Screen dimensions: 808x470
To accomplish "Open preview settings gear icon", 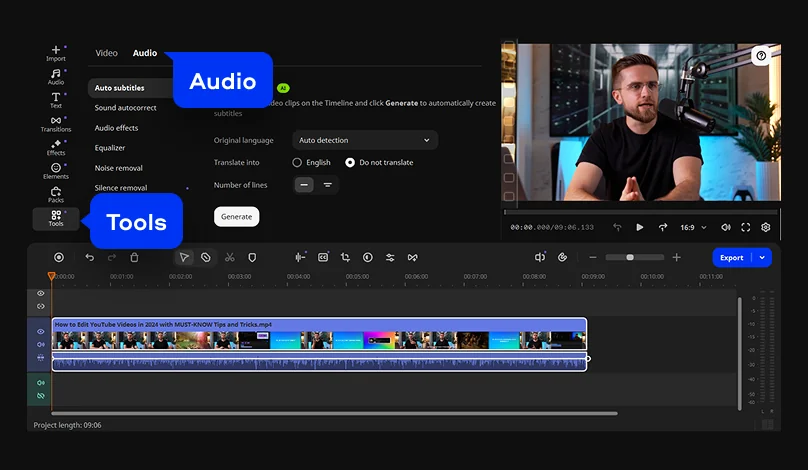I will 766,227.
